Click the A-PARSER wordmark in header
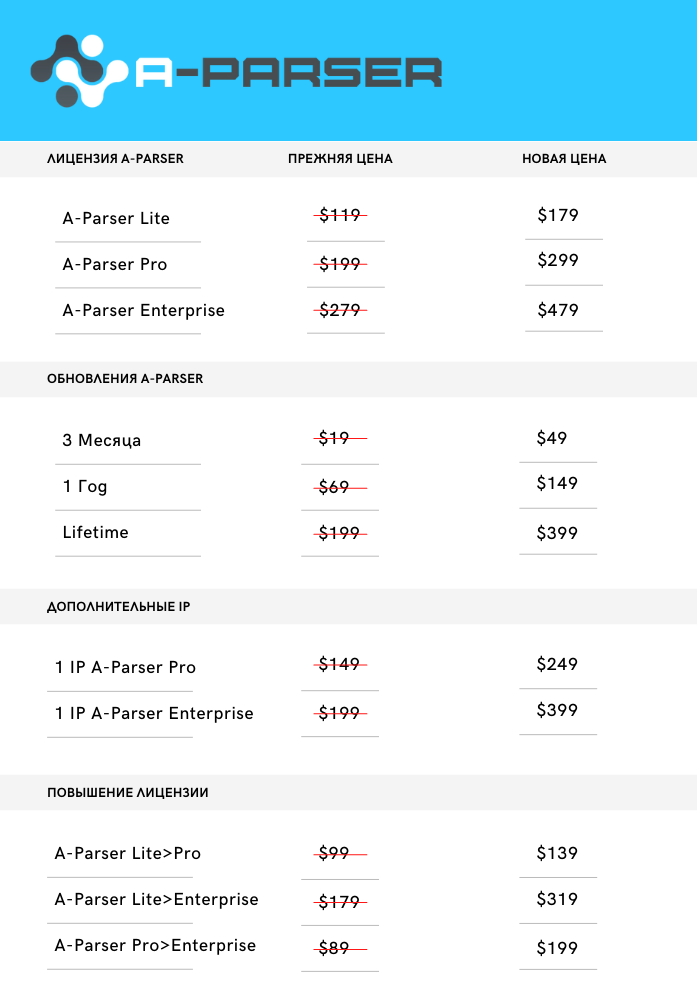Image resolution: width=697 pixels, height=989 pixels. pos(288,73)
